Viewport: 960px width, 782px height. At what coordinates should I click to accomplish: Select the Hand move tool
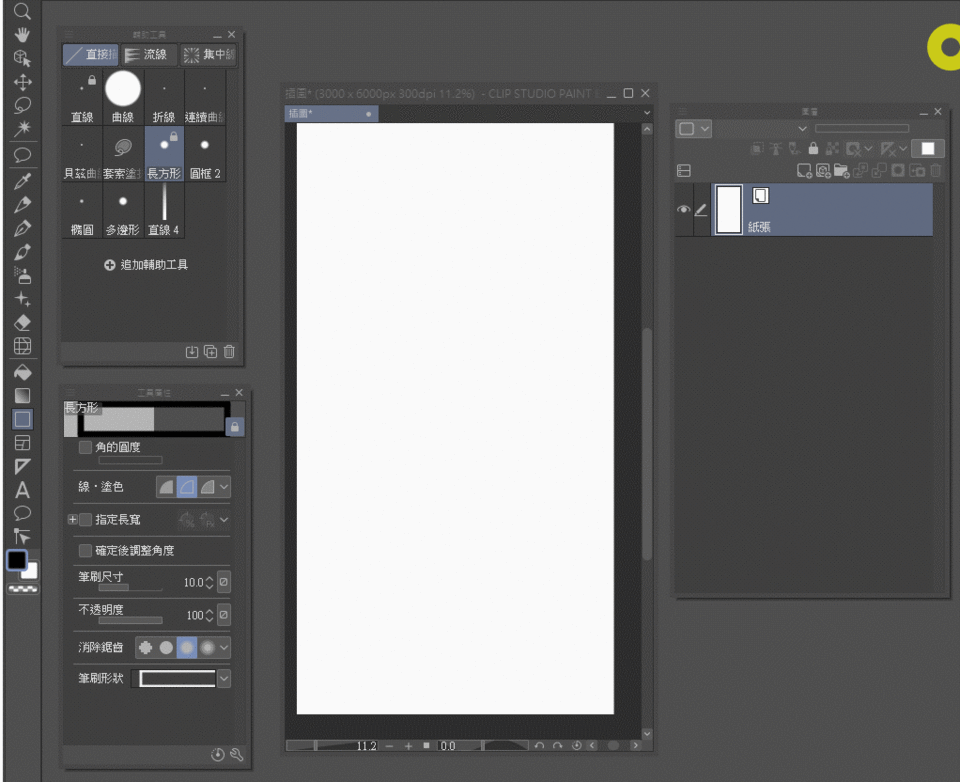pyautogui.click(x=22, y=35)
